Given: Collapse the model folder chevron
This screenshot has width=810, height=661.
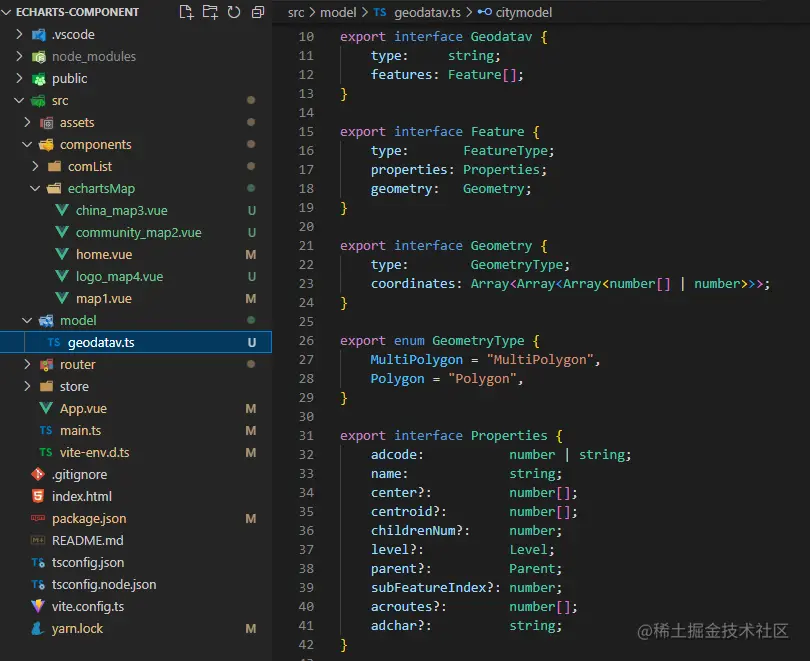Looking at the screenshot, I should (x=27, y=320).
